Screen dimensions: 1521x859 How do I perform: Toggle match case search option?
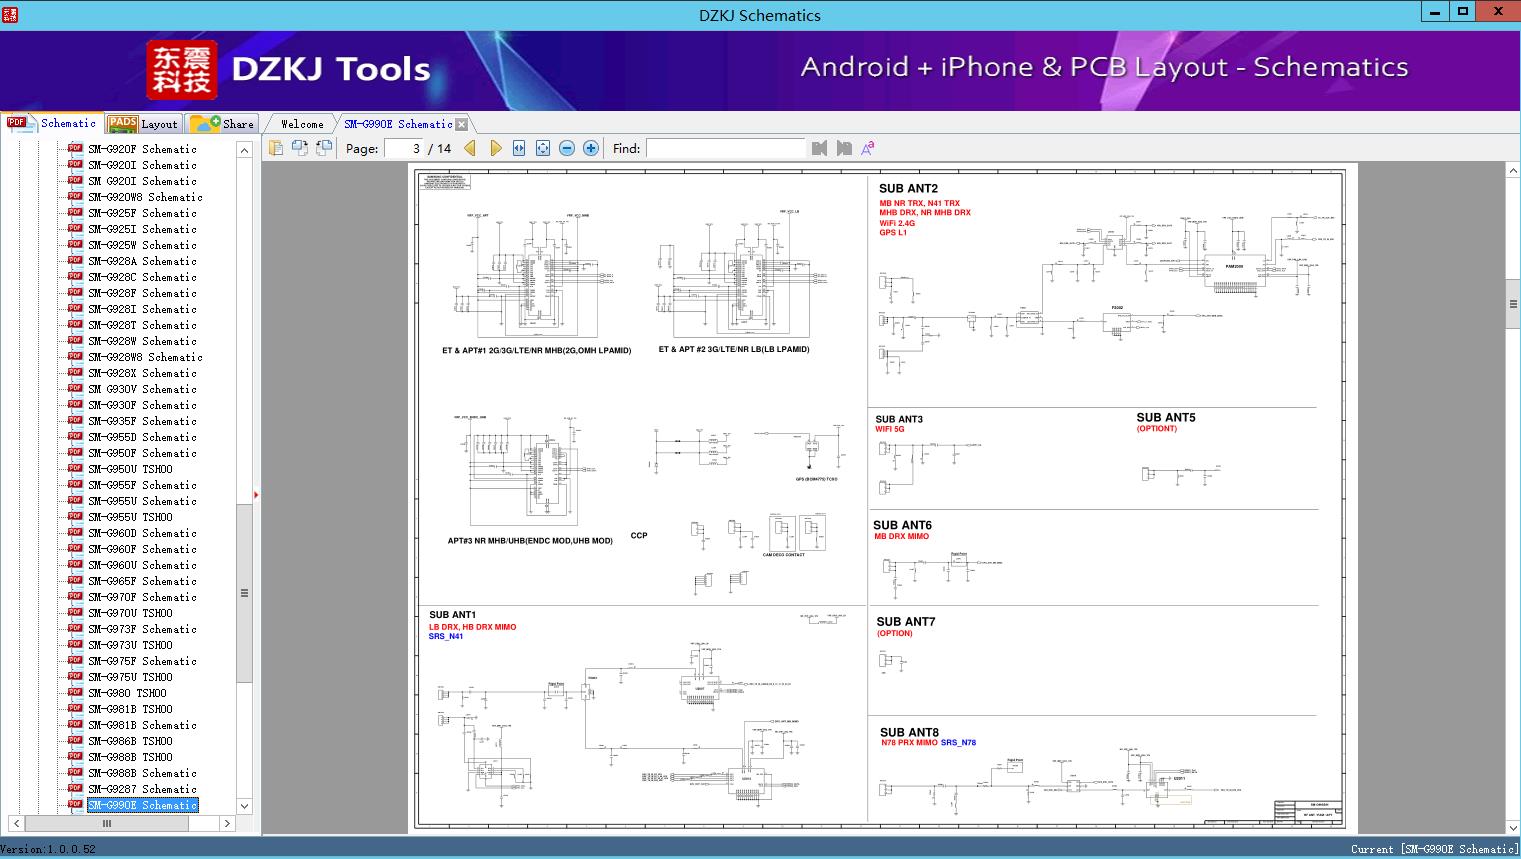868,148
